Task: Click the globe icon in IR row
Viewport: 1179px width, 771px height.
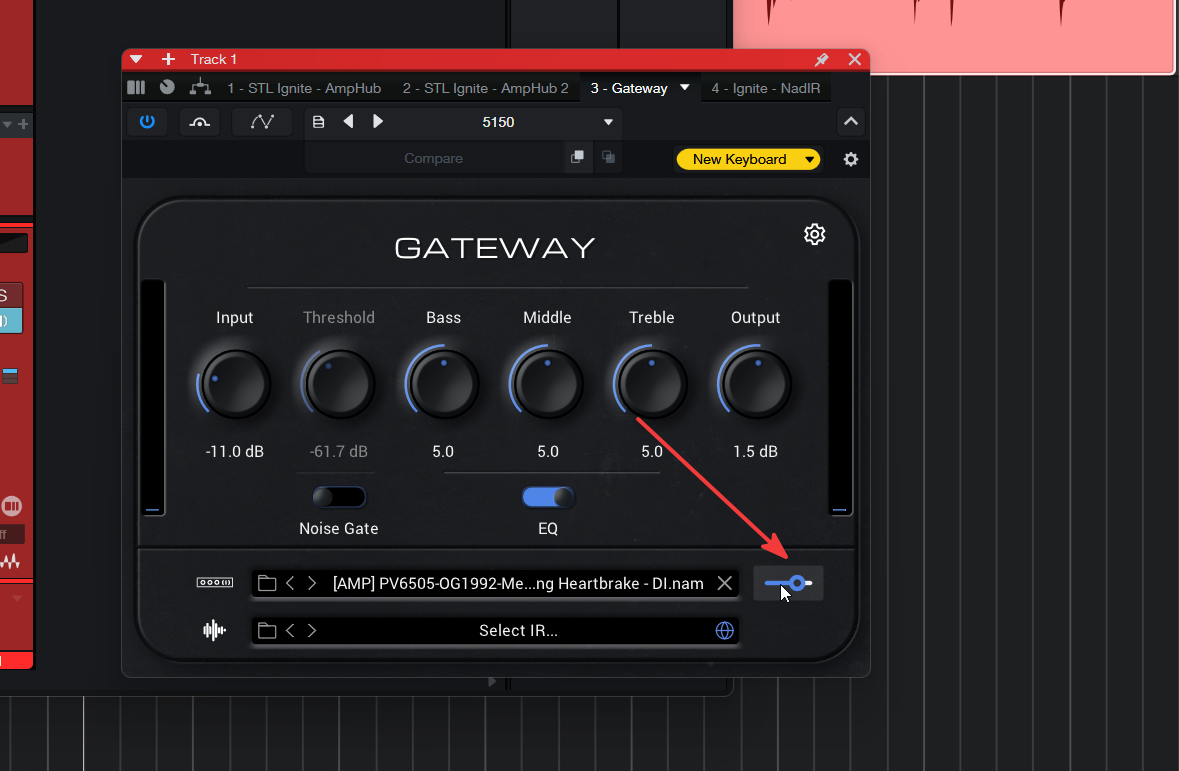Action: click(x=724, y=630)
